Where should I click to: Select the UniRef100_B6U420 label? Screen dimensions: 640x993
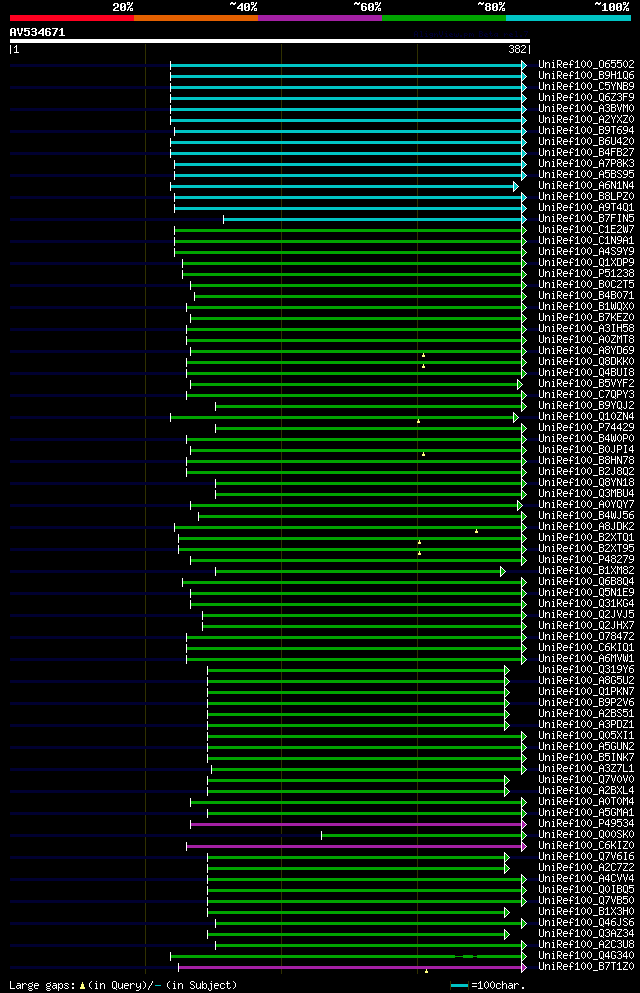click(586, 141)
